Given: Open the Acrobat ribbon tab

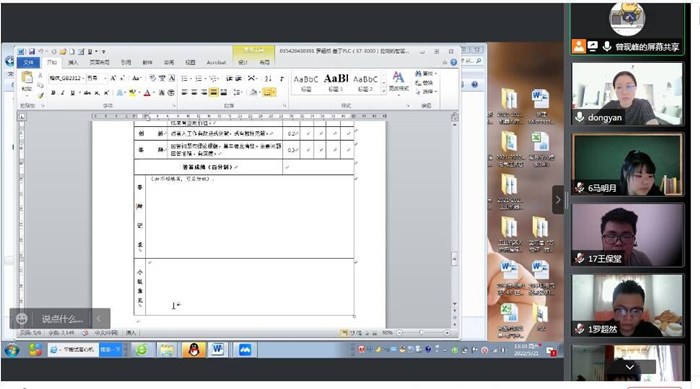Looking at the screenshot, I should coord(217,63).
